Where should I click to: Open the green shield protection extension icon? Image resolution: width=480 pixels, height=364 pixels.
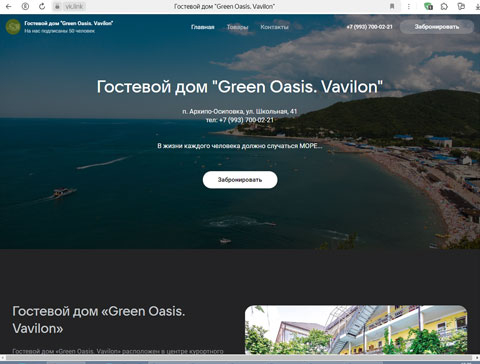tap(428, 6)
